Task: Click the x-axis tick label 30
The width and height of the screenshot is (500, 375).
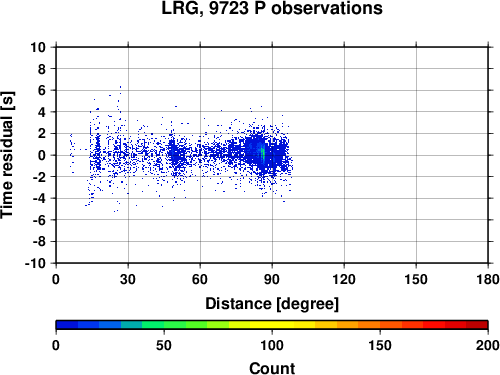Action: tap(128, 279)
